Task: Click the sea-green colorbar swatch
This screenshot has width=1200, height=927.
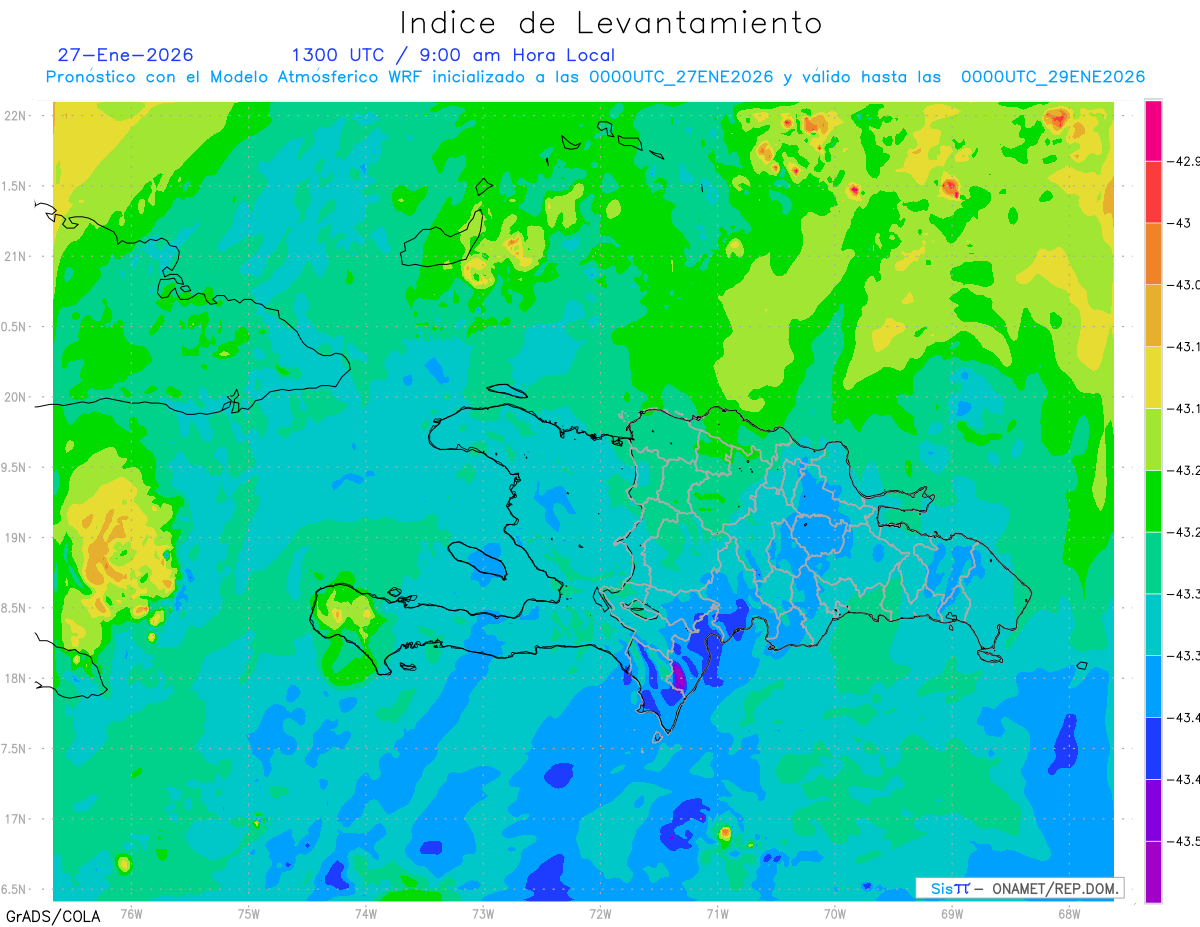Action: (1153, 563)
